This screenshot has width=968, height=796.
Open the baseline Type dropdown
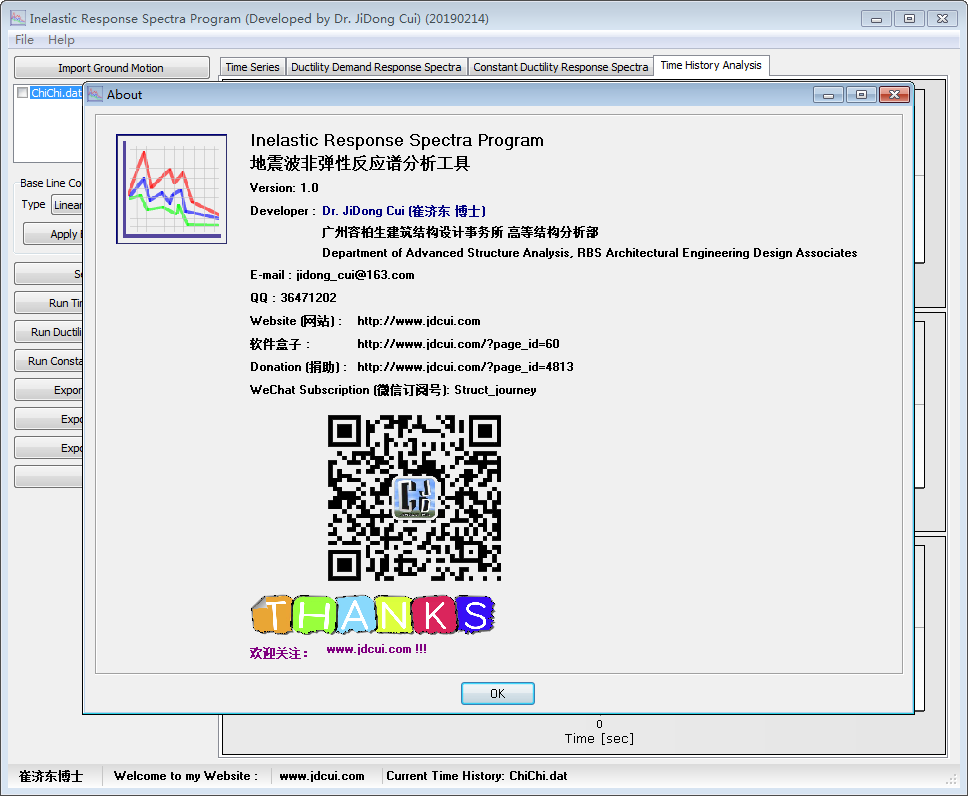point(67,205)
